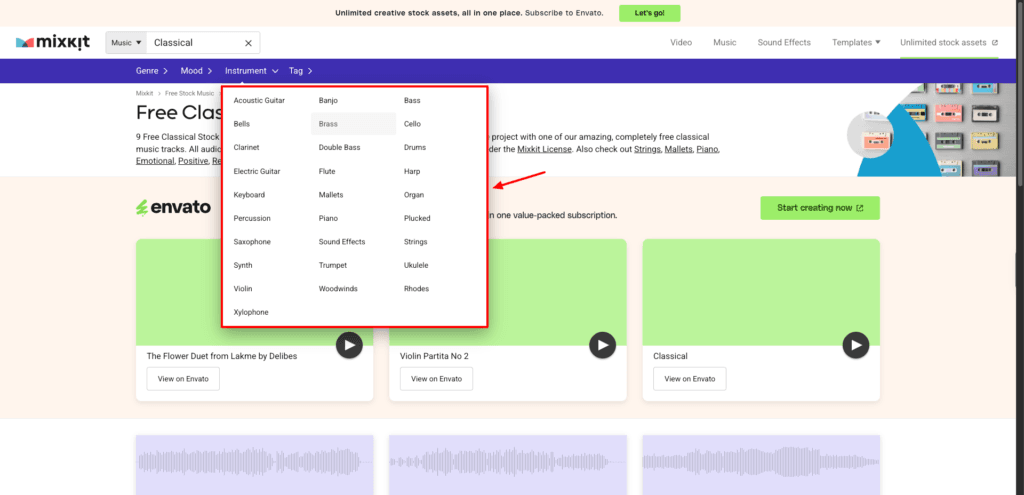
Task: Choose Piano from instrument menu
Action: click(328, 218)
